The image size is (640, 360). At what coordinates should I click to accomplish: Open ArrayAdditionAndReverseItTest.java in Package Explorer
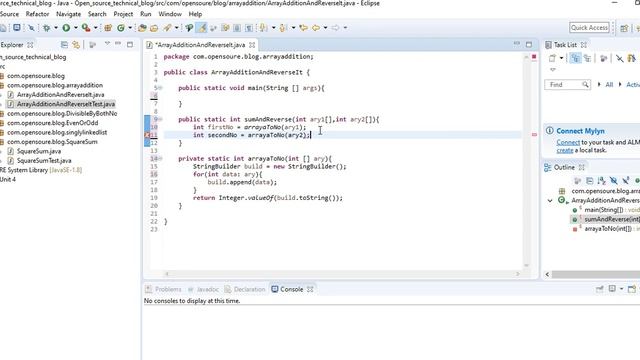(x=65, y=104)
